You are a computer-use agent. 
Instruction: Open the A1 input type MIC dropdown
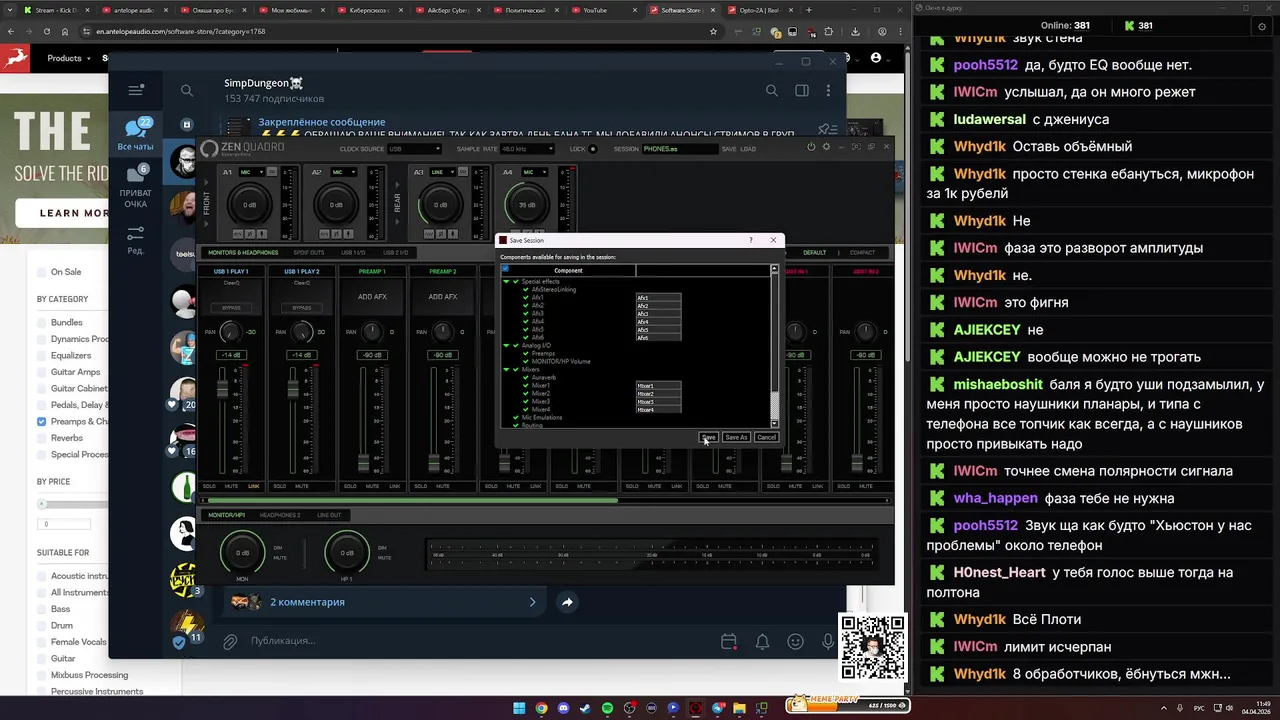250,172
